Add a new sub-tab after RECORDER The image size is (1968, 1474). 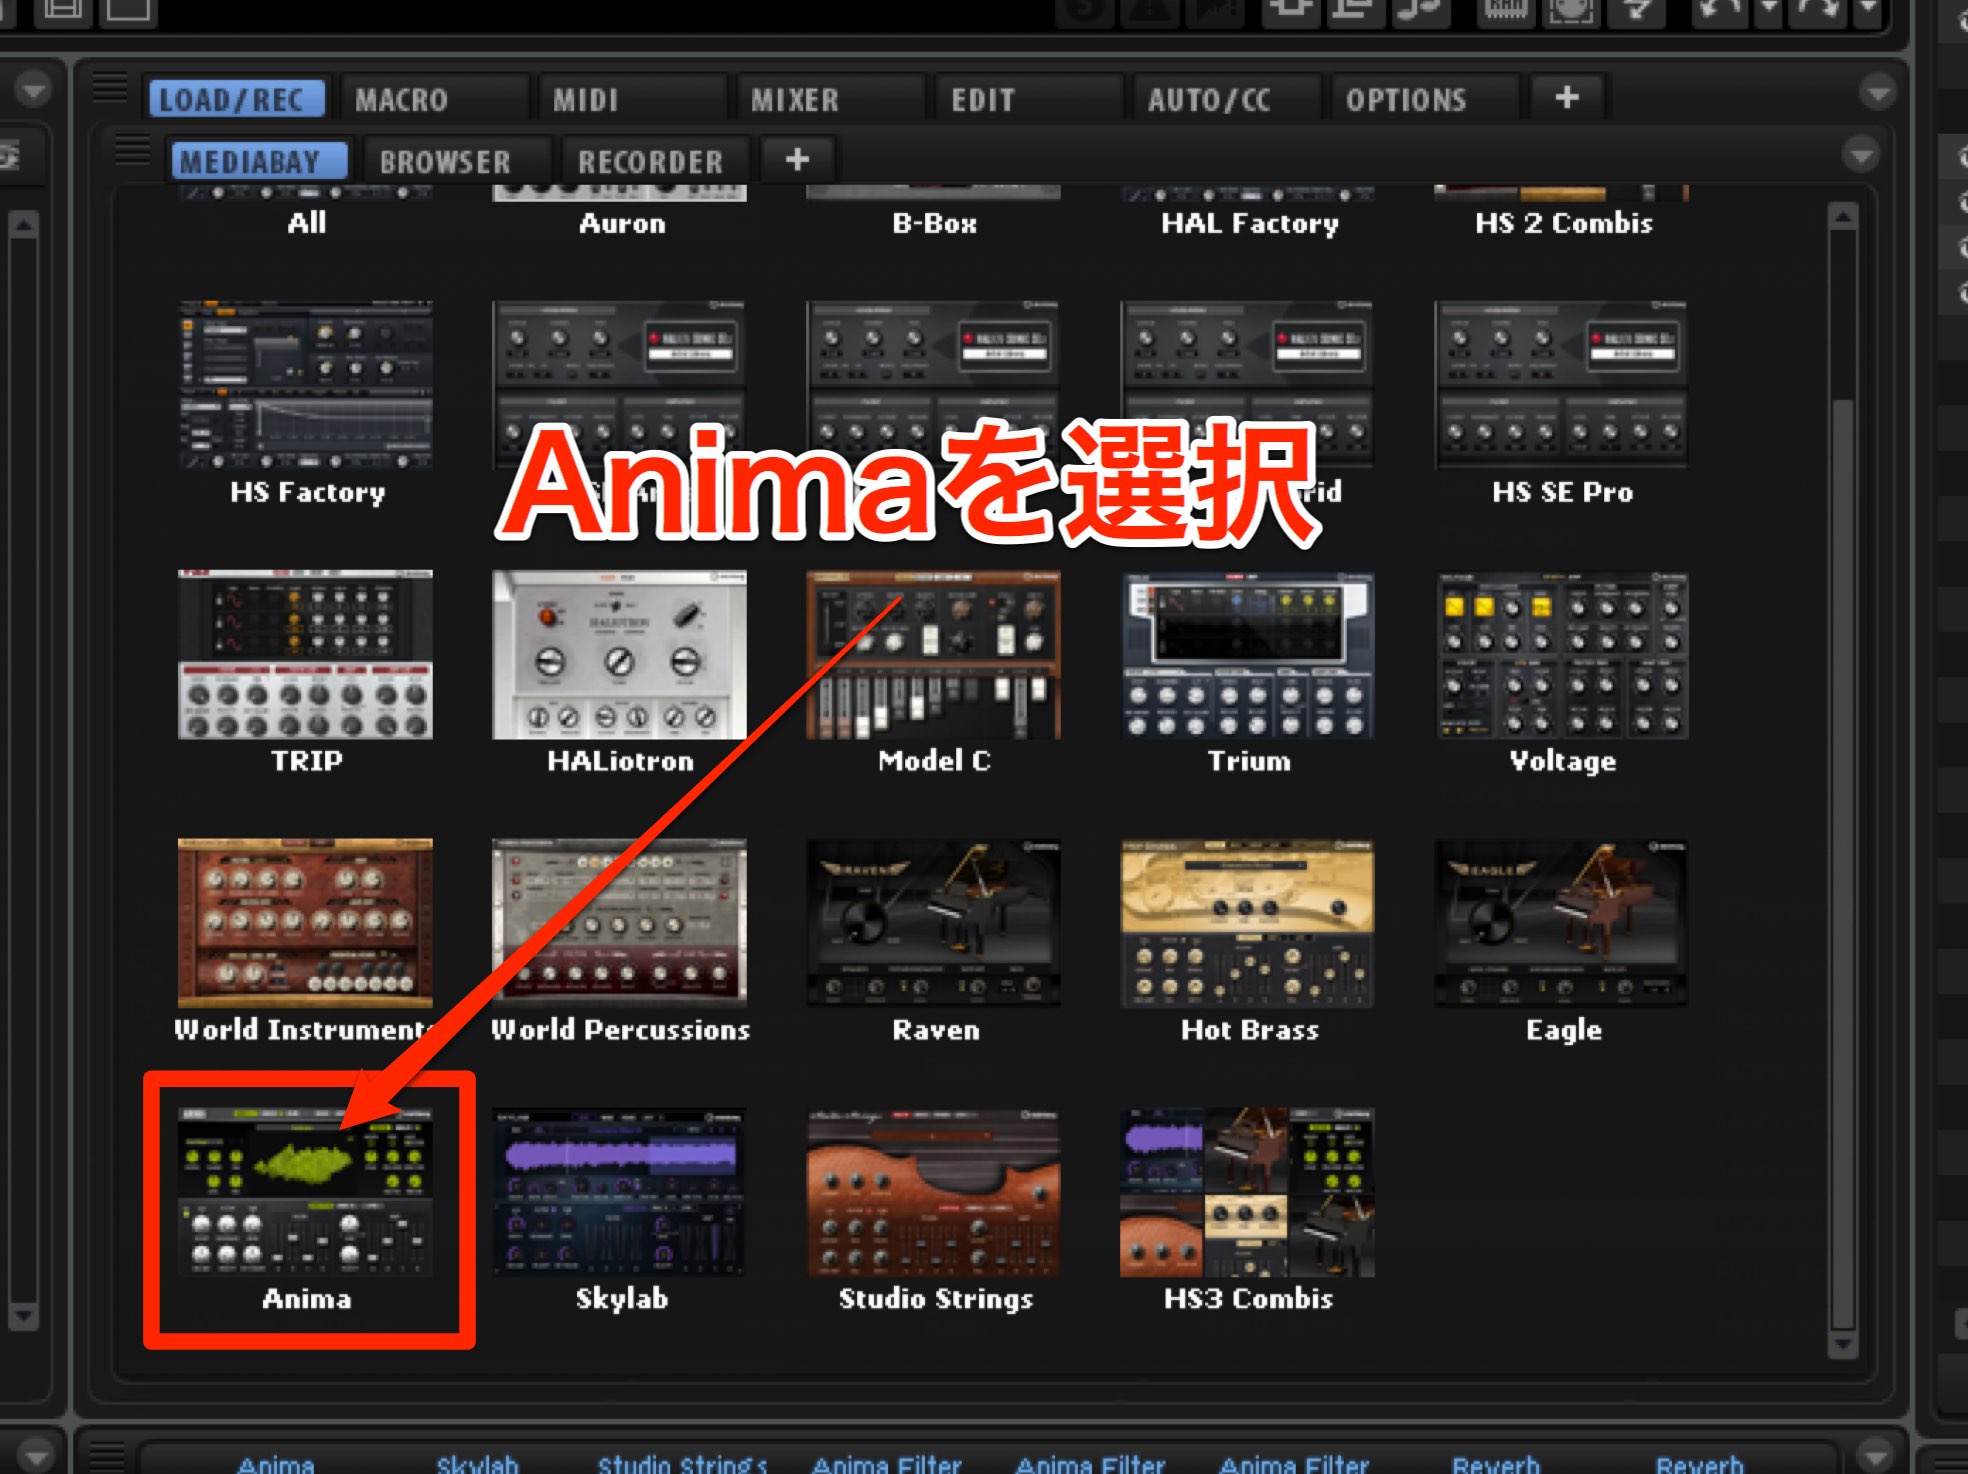[798, 160]
